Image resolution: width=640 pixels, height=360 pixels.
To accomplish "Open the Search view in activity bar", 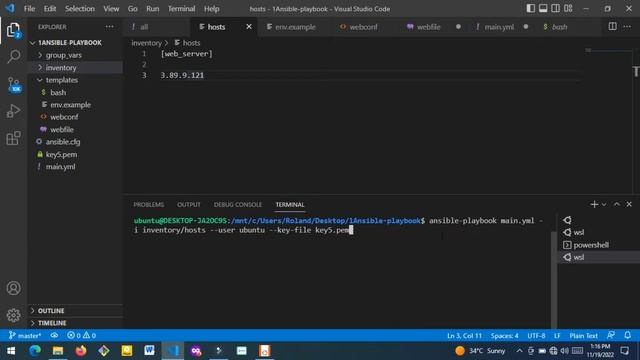I will [13, 57].
